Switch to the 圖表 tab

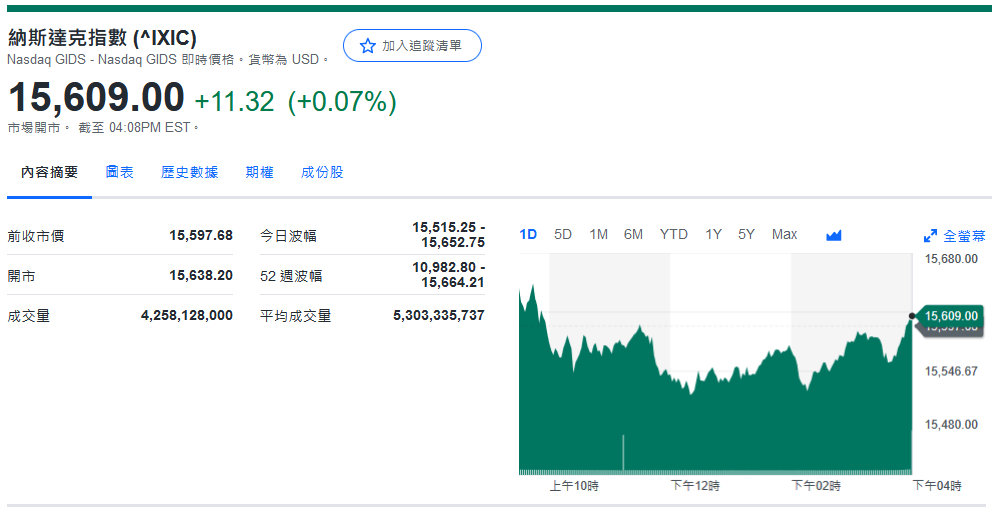120,172
